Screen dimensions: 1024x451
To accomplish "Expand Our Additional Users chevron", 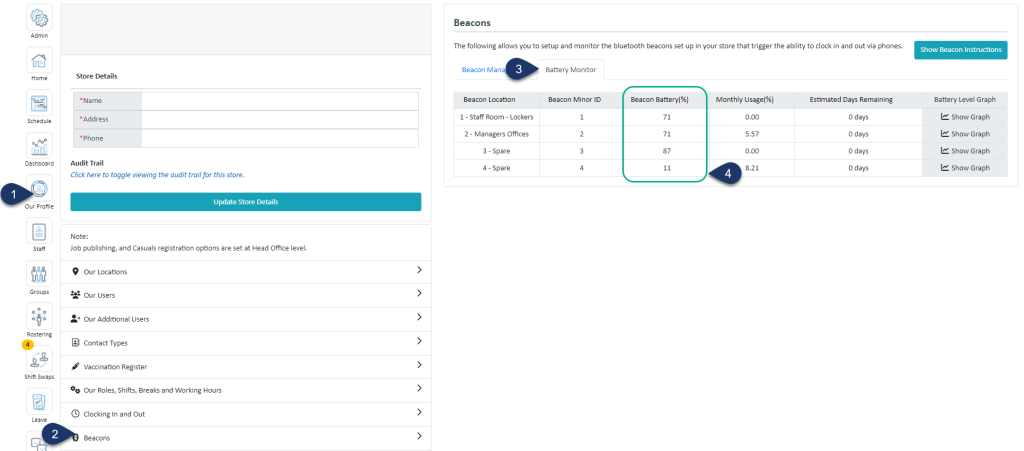I will point(419,317).
